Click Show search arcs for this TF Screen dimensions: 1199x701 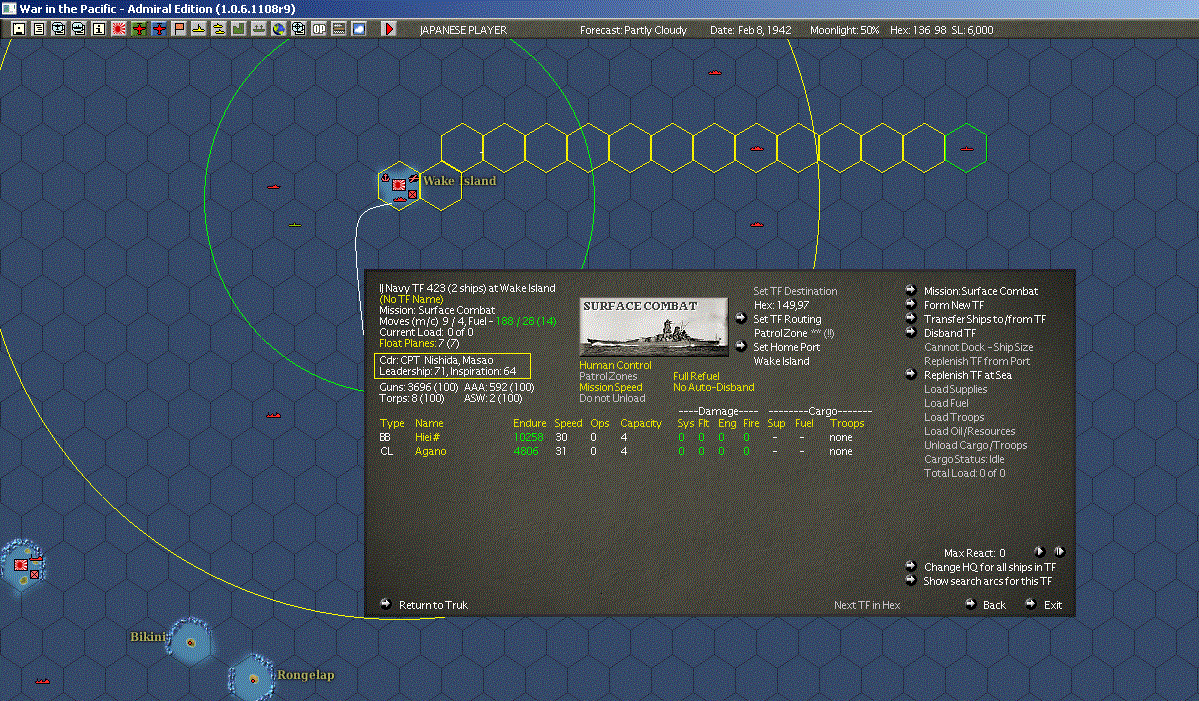pyautogui.click(x=987, y=581)
